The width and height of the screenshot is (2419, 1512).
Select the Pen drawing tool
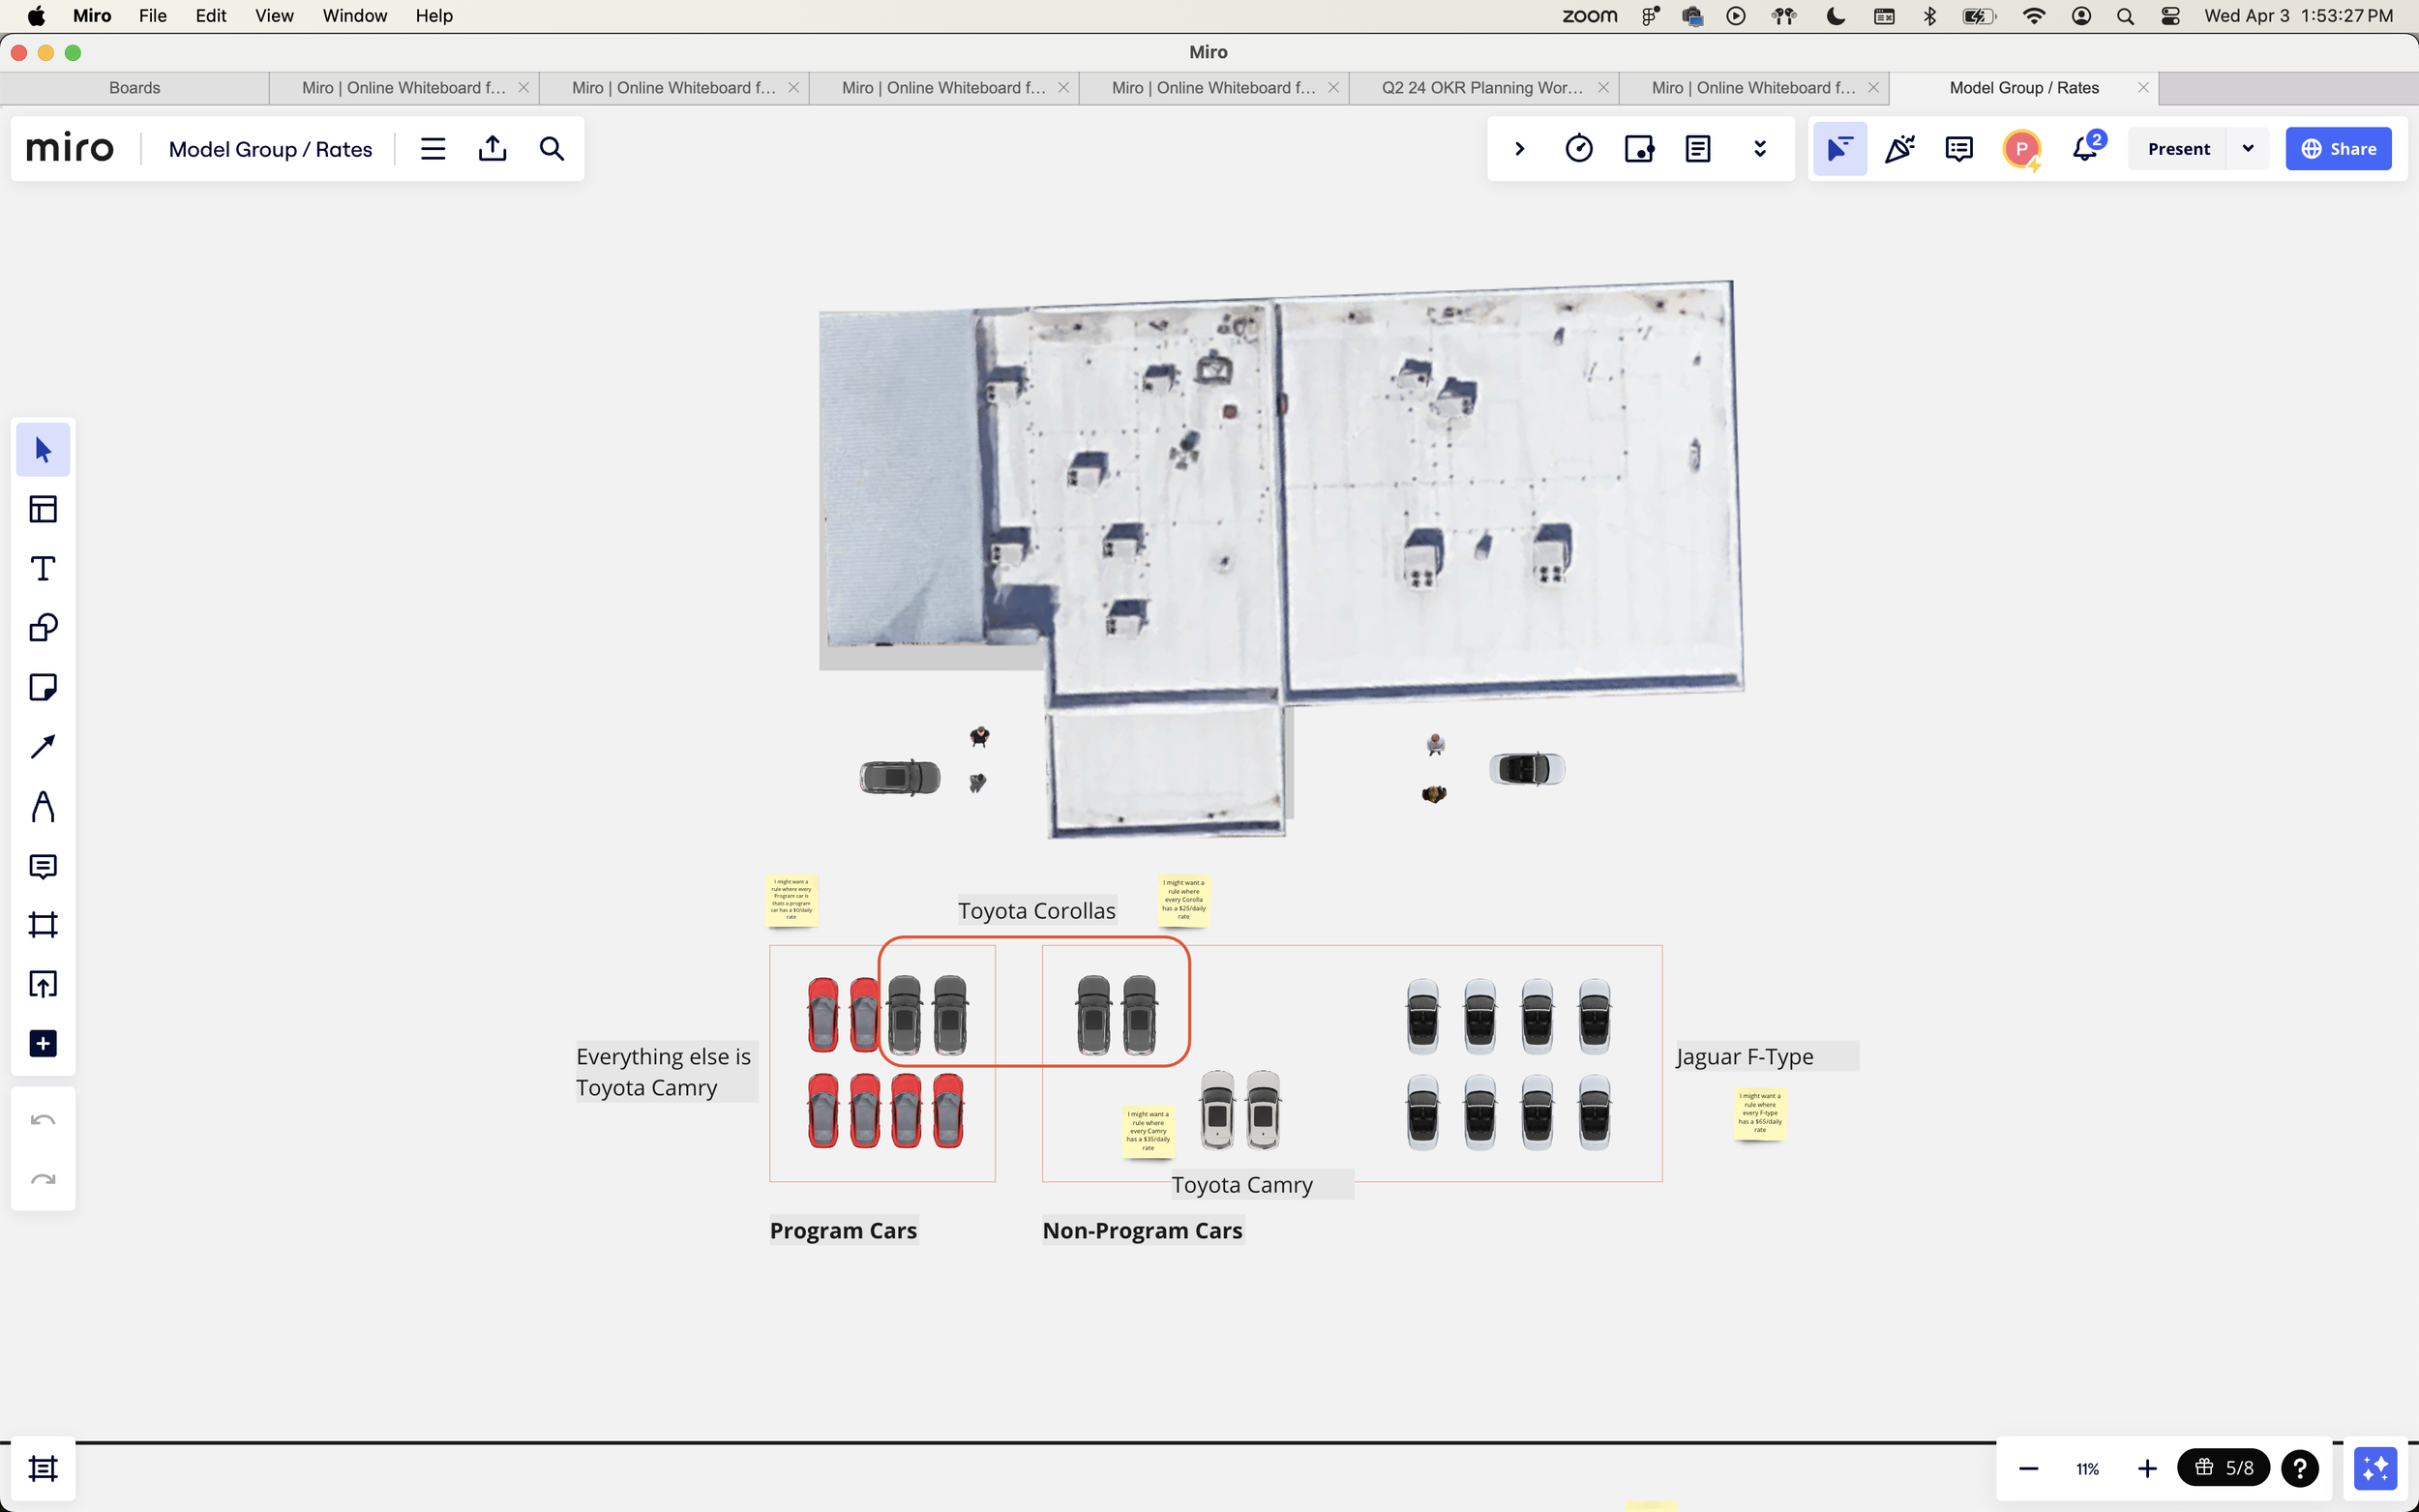tap(43, 806)
